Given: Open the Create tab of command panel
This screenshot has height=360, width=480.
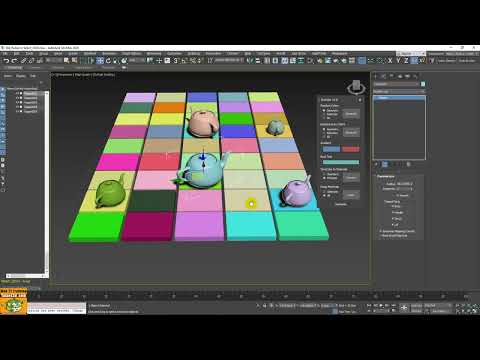Looking at the screenshot, I should (x=376, y=76).
